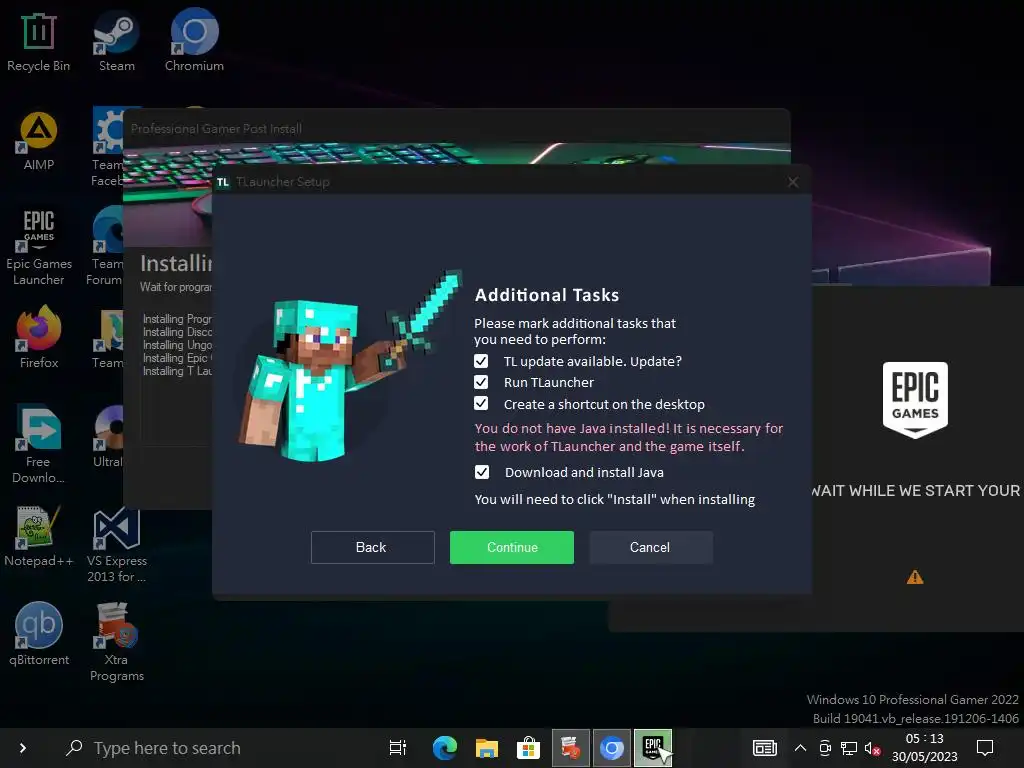
Task: Close the TLauncher Setup window
Action: (x=793, y=182)
